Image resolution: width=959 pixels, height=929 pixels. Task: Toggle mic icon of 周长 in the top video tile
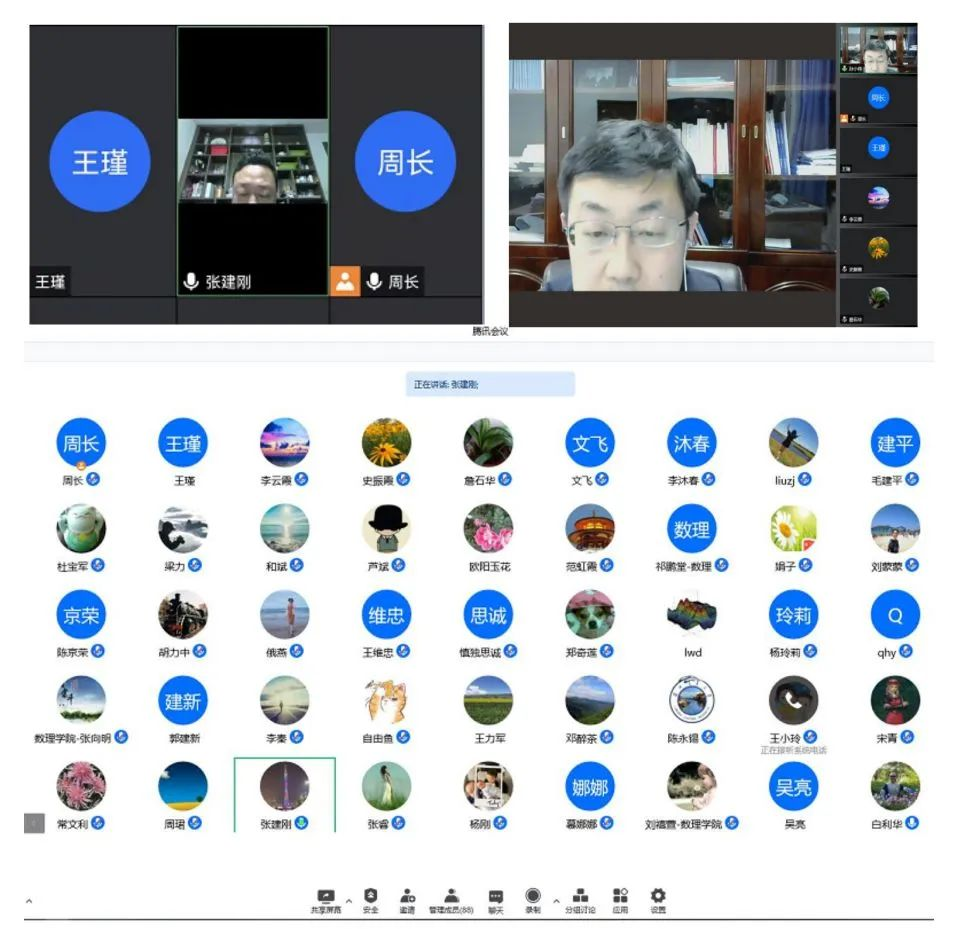[x=374, y=282]
